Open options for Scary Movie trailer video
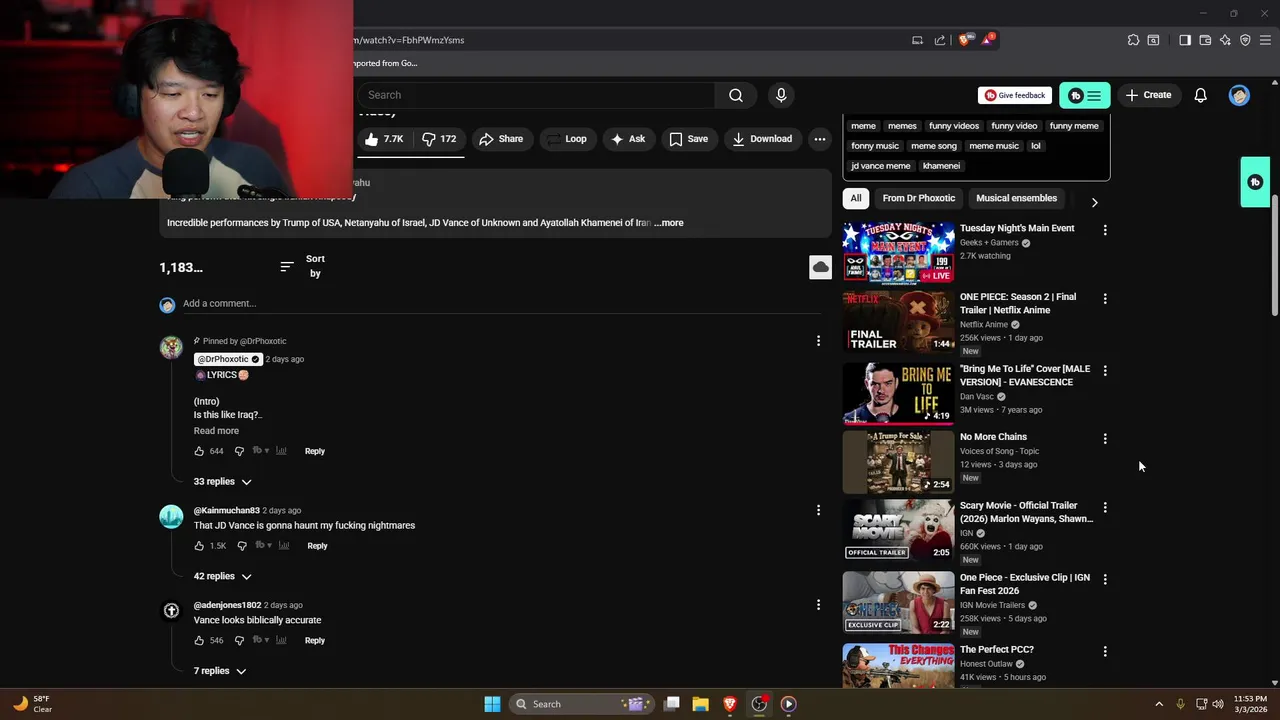This screenshot has width=1280, height=720. pos(1105,507)
